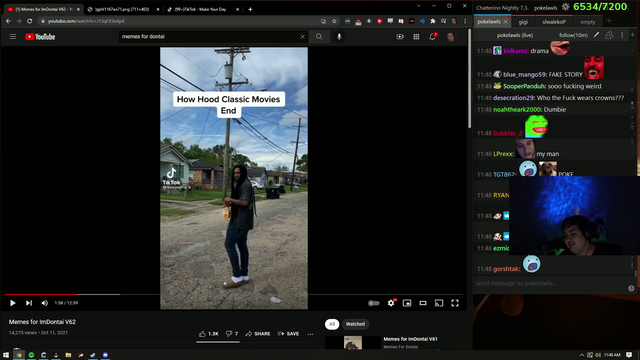The height and width of the screenshot is (360, 640).
Task: Click the pokelawls (live) channel header
Action: 515,36
